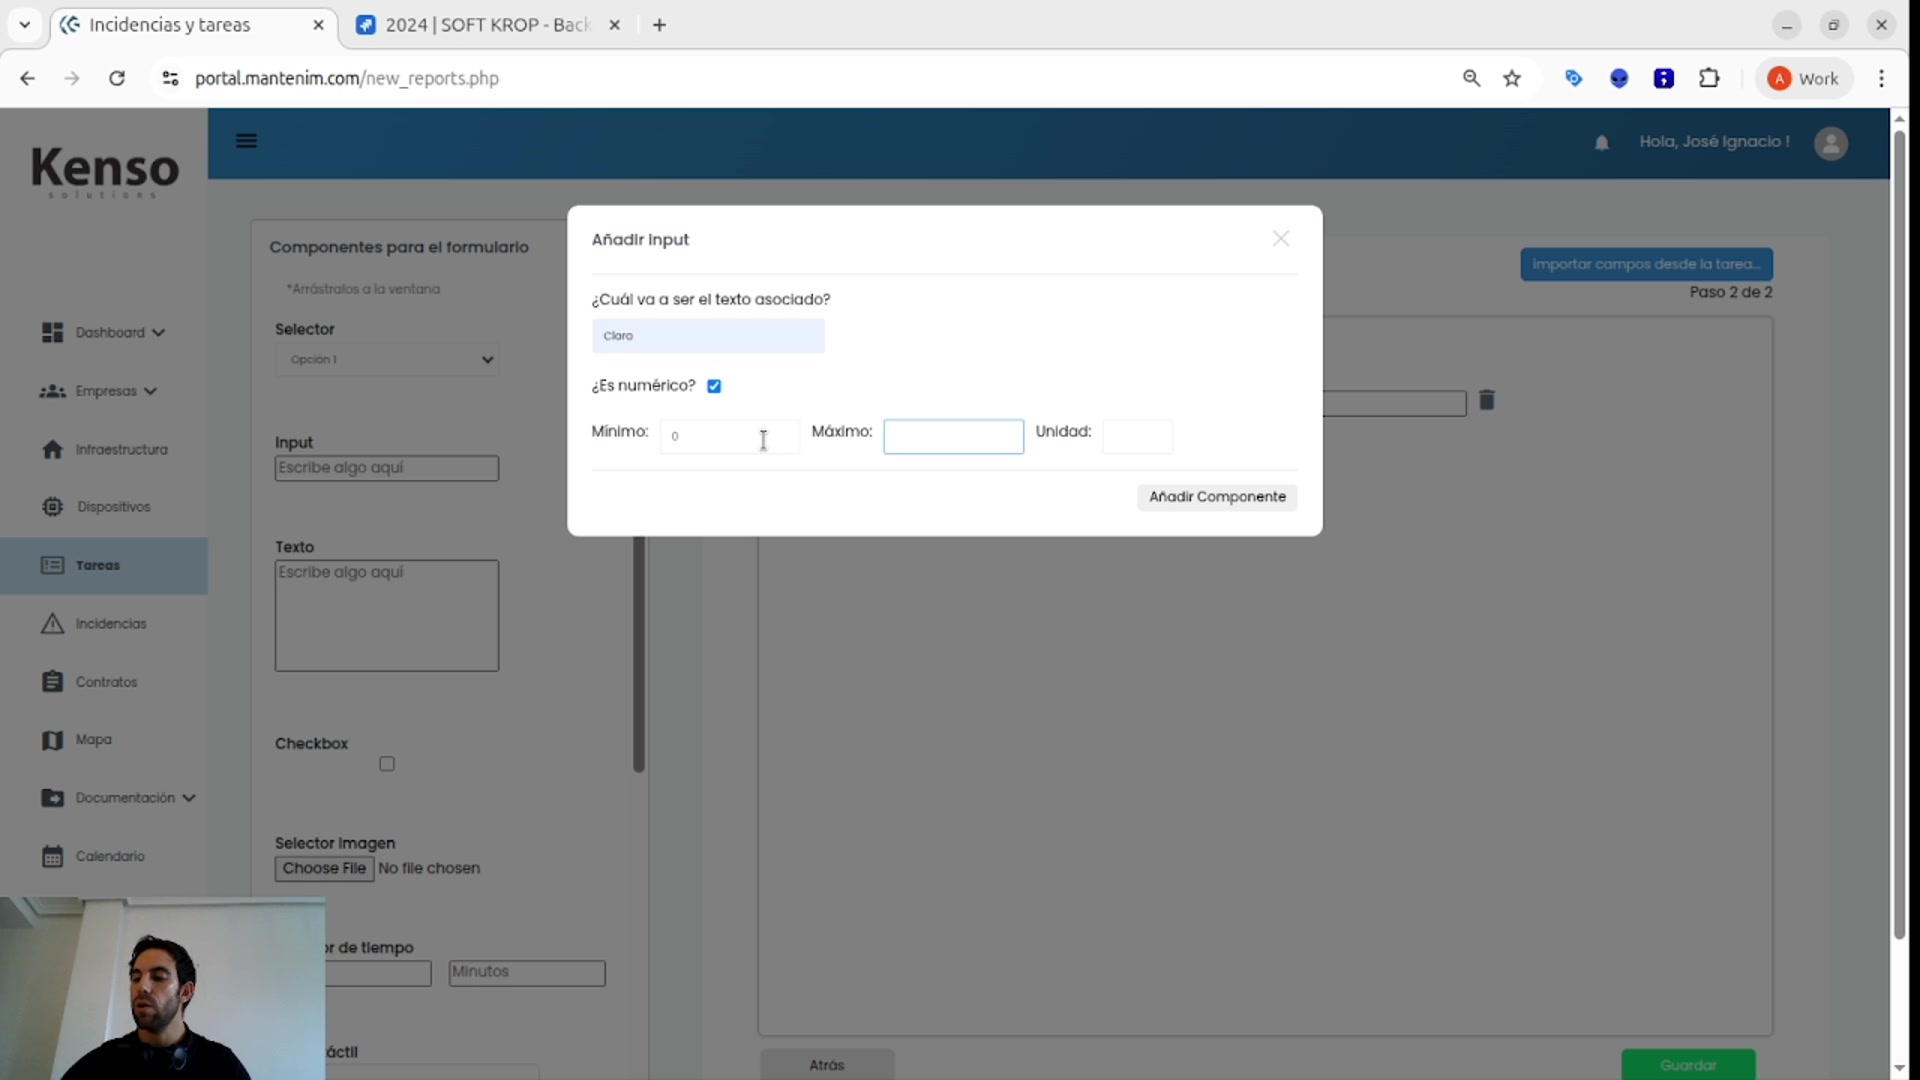The width and height of the screenshot is (1920, 1080).
Task: Focus the Máximo input field
Action: tap(953, 436)
